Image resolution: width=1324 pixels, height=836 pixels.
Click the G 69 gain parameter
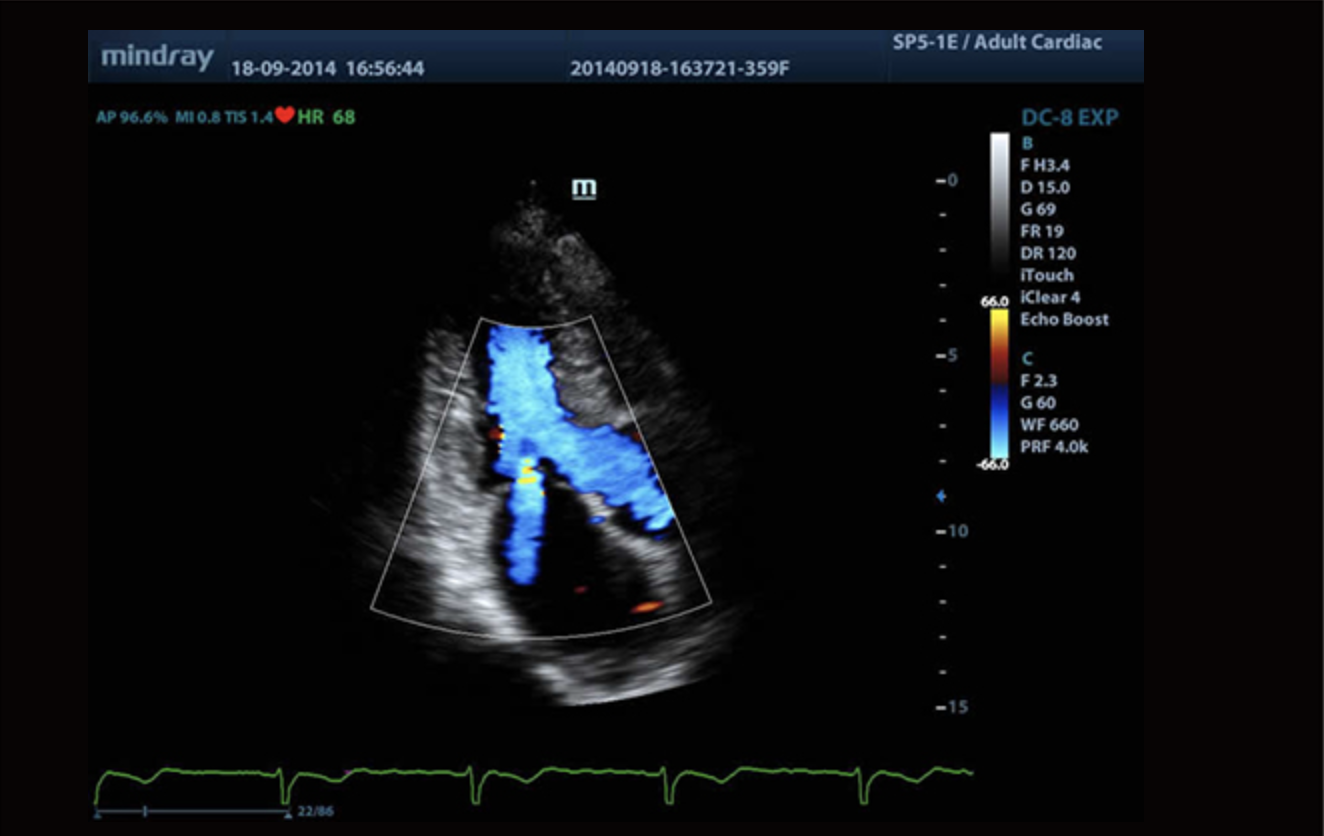coord(1038,210)
